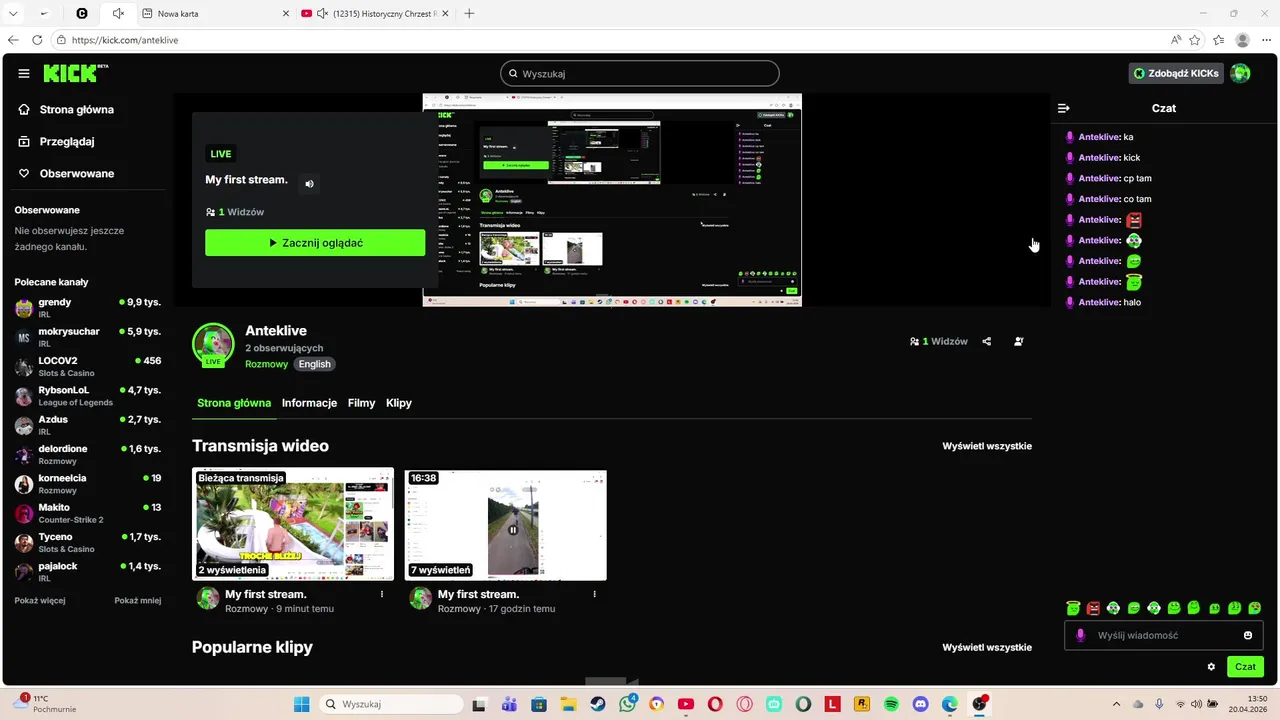
Task: Open new browser tab with plus button
Action: [x=469, y=13]
